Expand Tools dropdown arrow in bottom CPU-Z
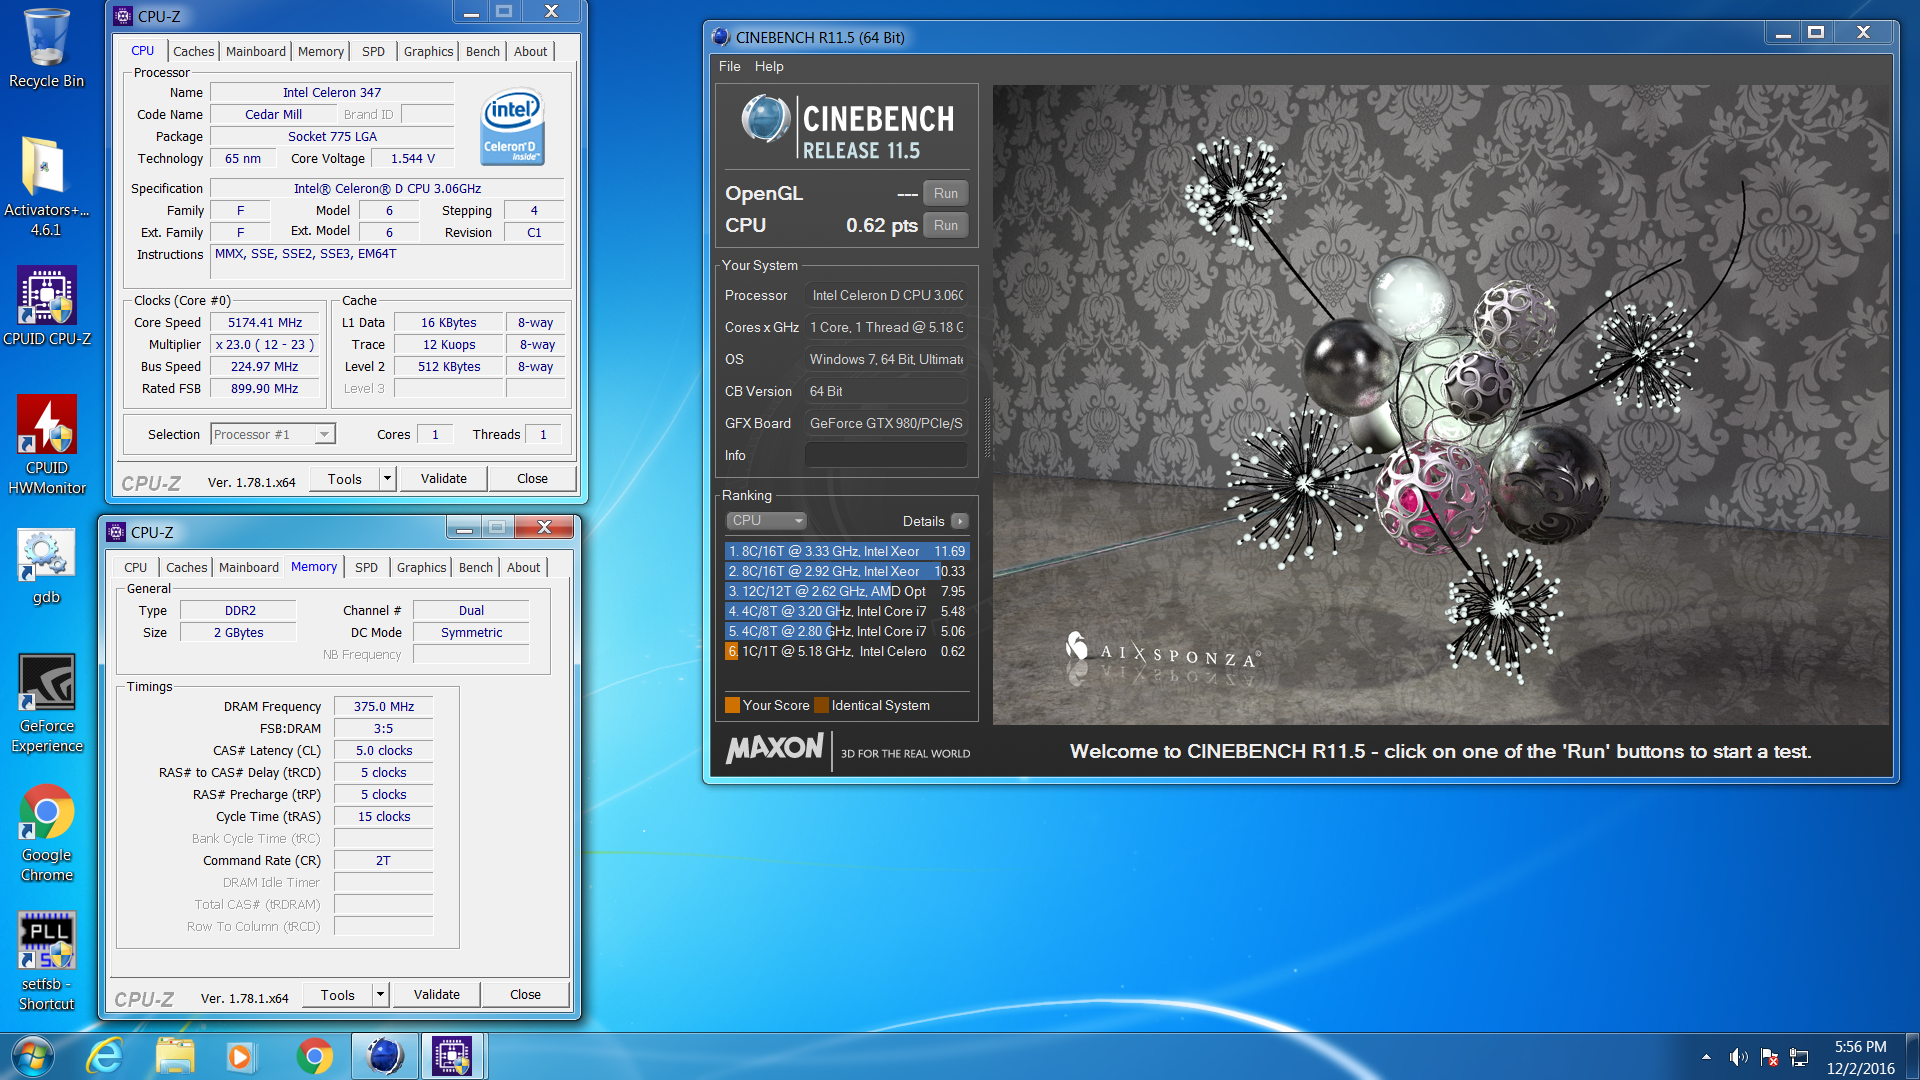Screen dimensions: 1920x1080 tap(380, 995)
